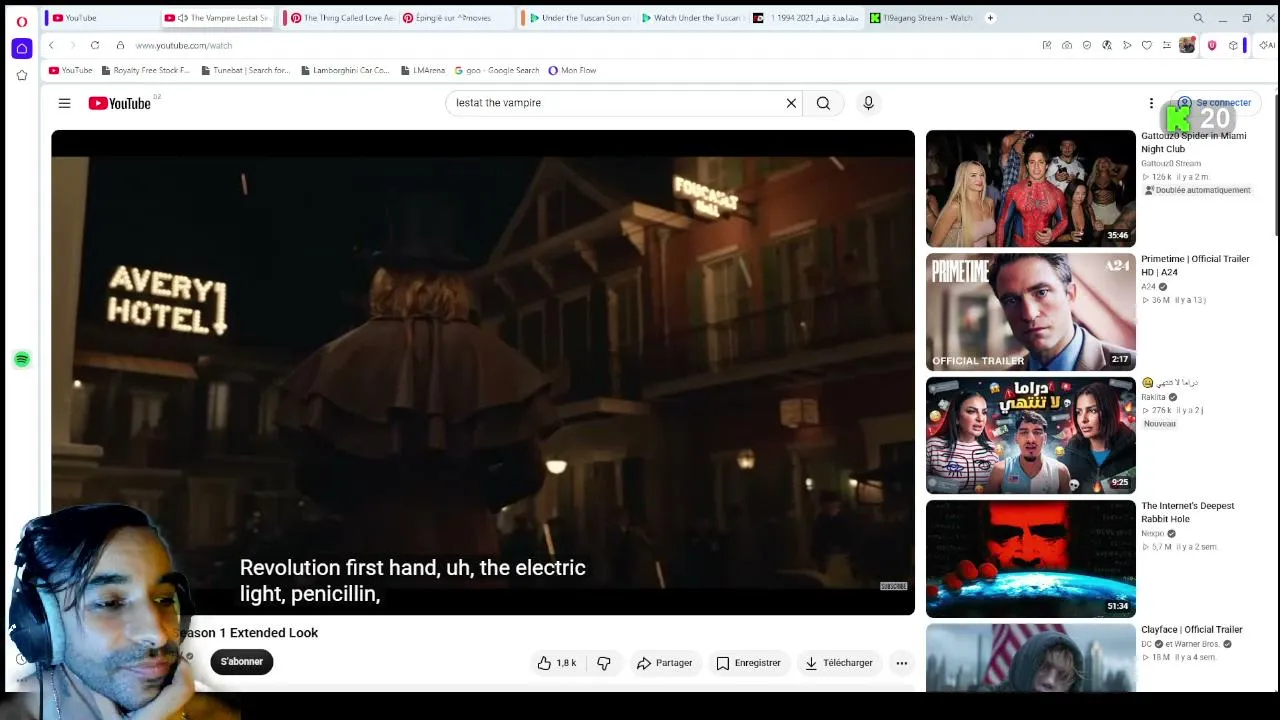Save the video with Enregistrer
Screen dimensions: 1280x720
click(749, 663)
